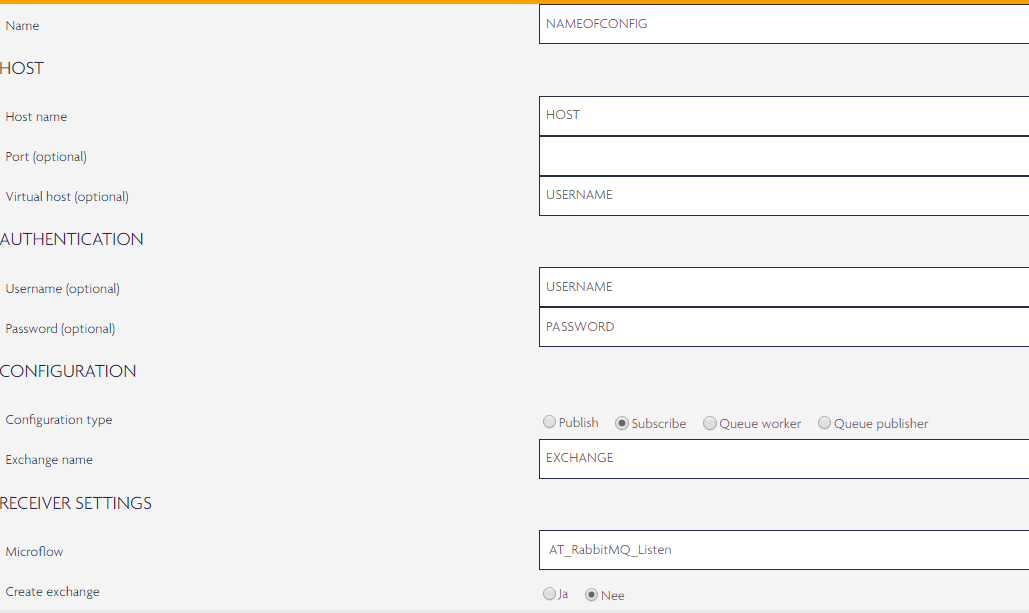Click the Name field label

[22, 26]
